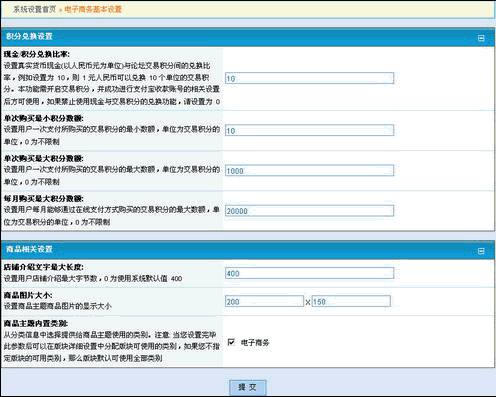496x397 pixels.
Task: Select the 电子商务基本设置 breadcrumb item
Action: pos(93,9)
